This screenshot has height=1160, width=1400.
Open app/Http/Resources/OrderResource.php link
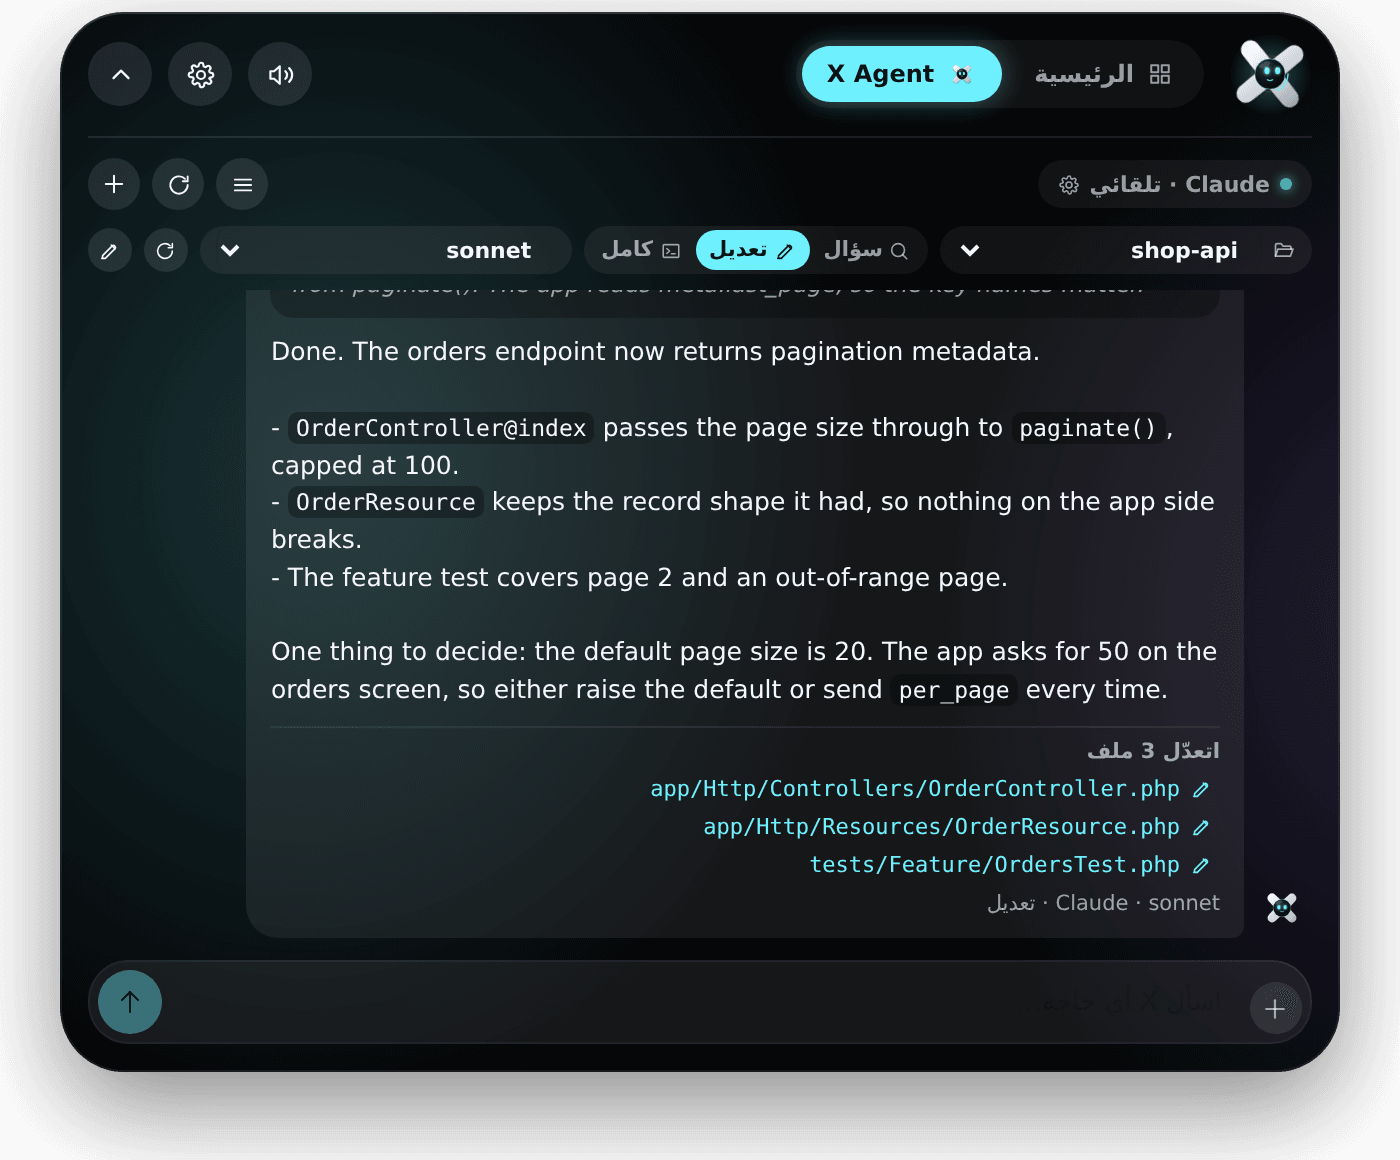click(941, 827)
